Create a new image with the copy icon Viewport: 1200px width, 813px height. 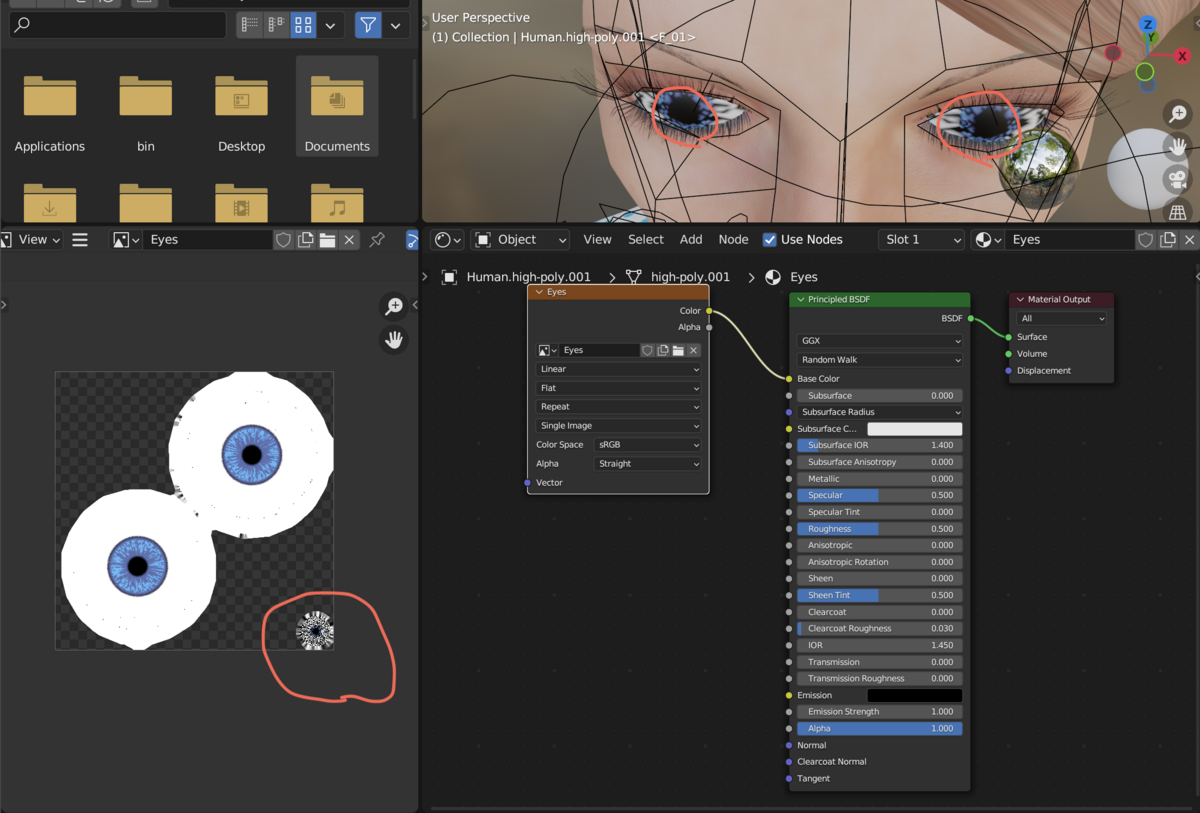(x=306, y=239)
